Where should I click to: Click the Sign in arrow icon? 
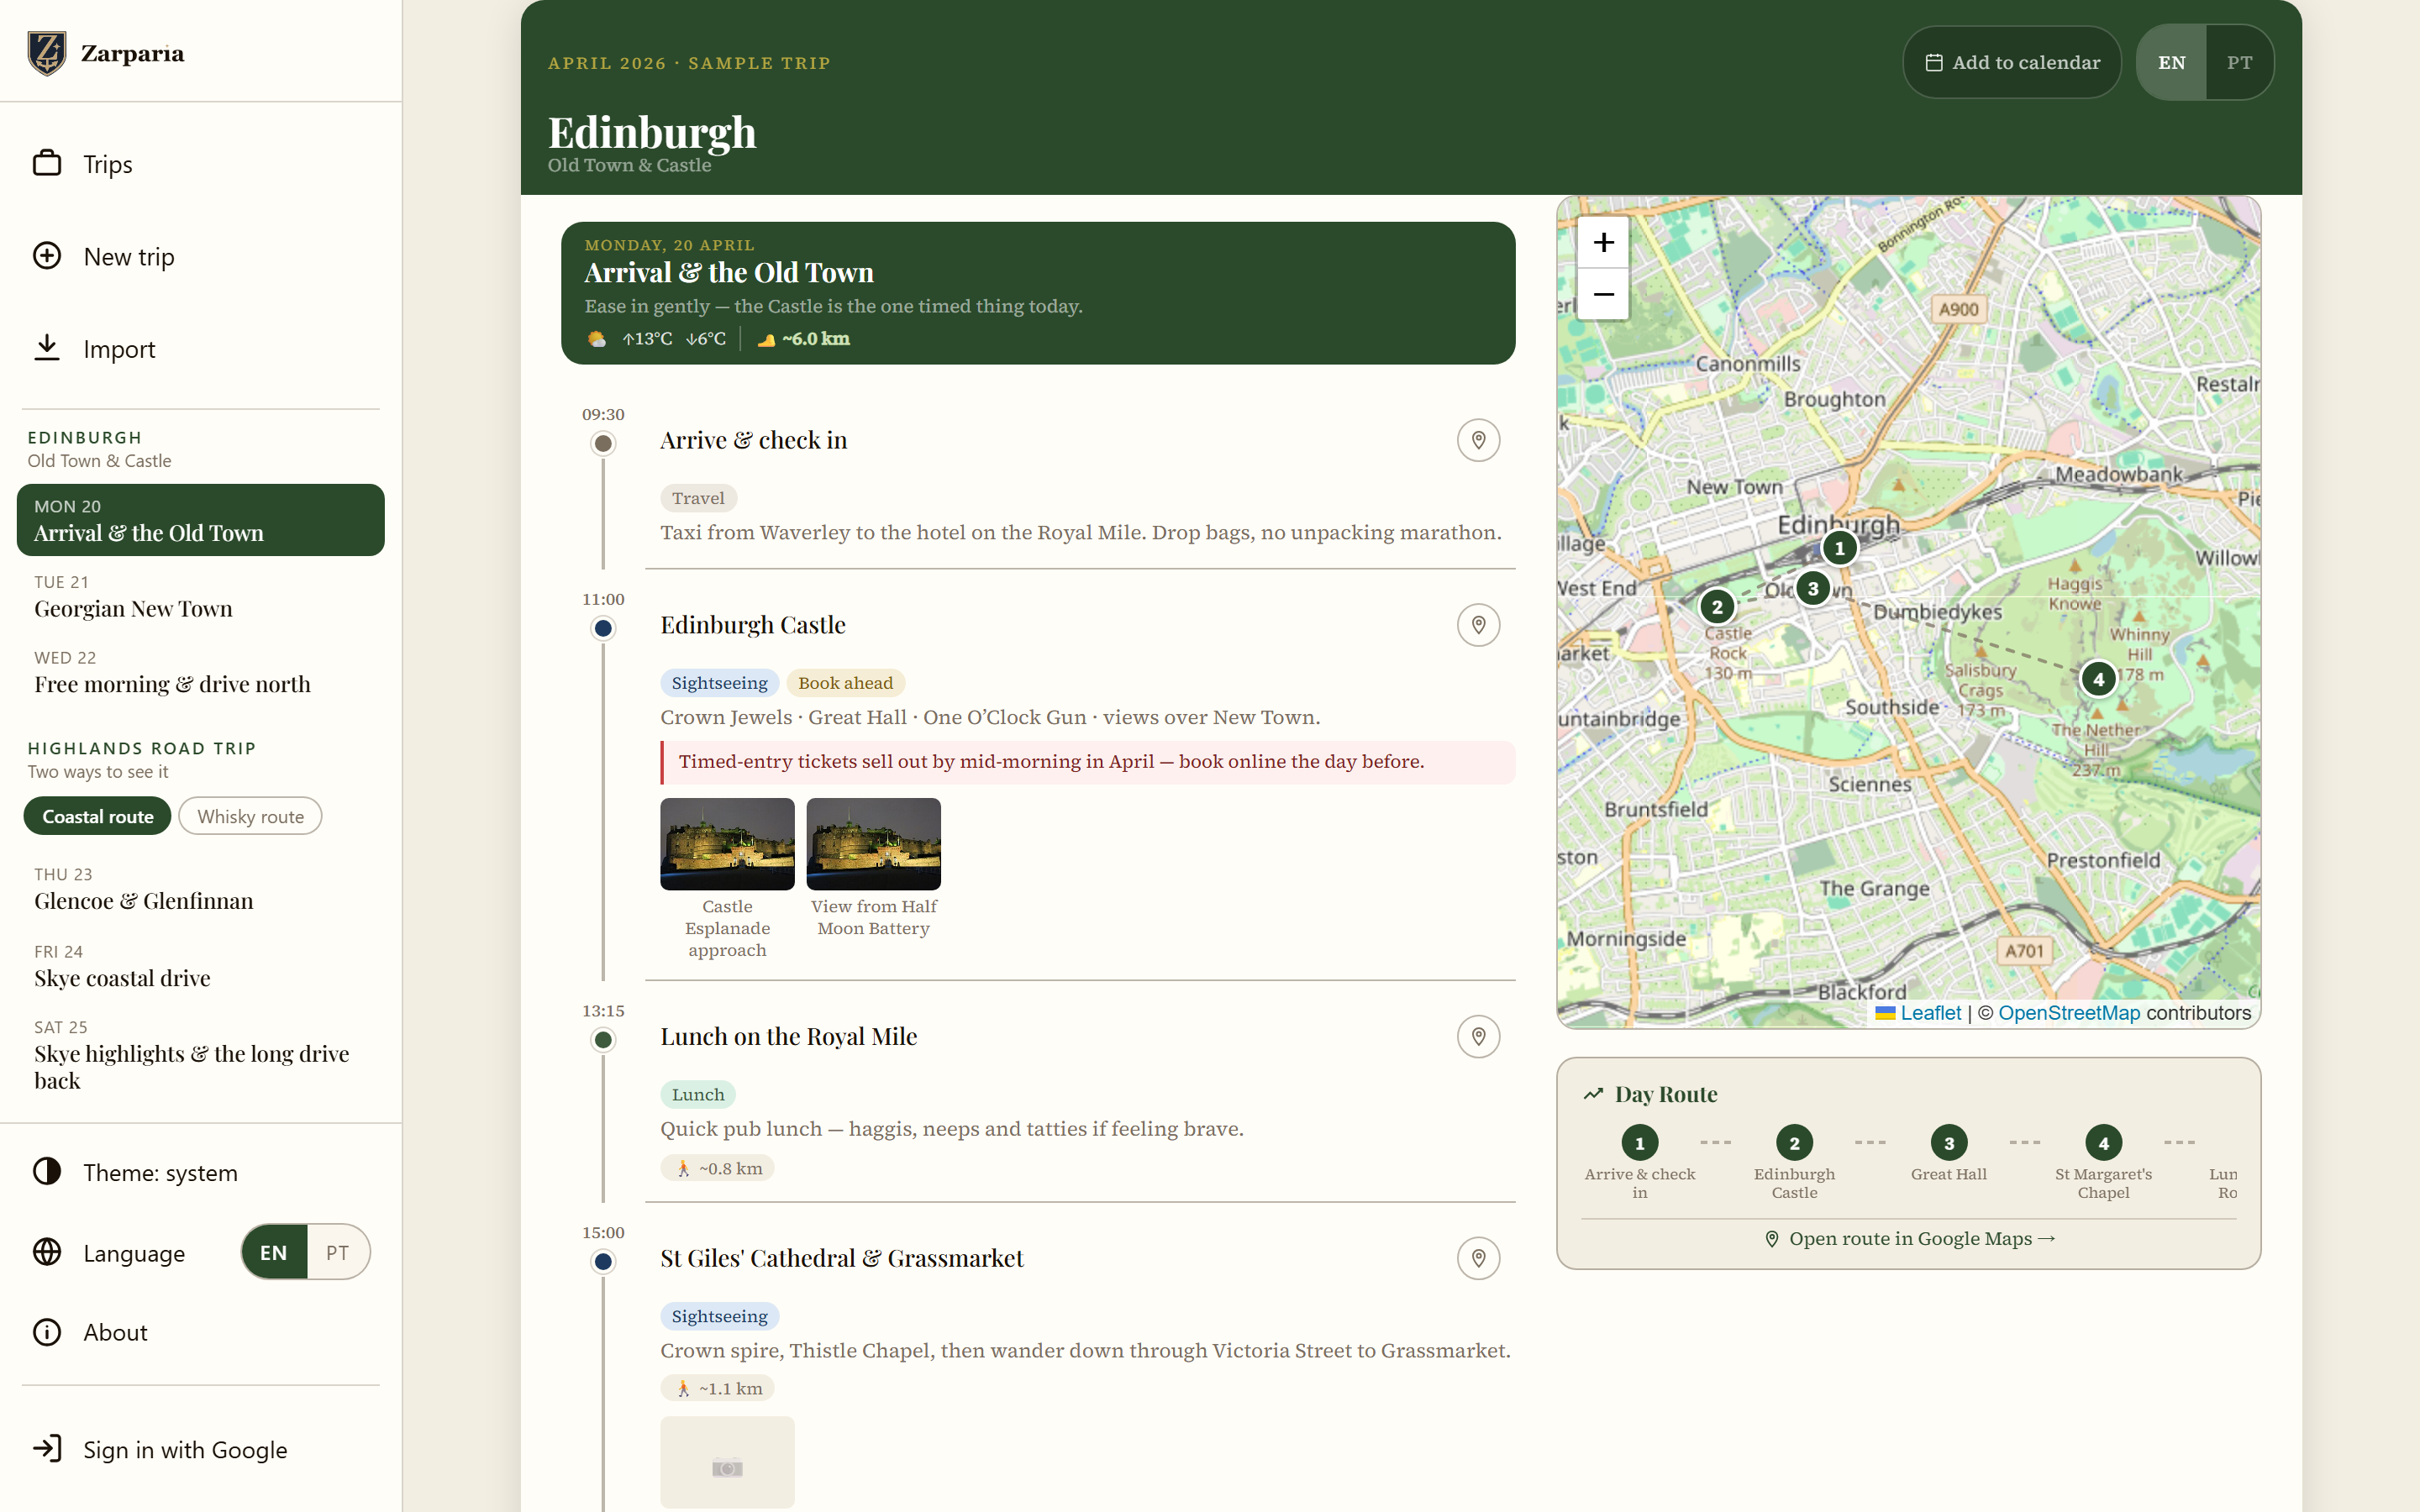tap(47, 1449)
